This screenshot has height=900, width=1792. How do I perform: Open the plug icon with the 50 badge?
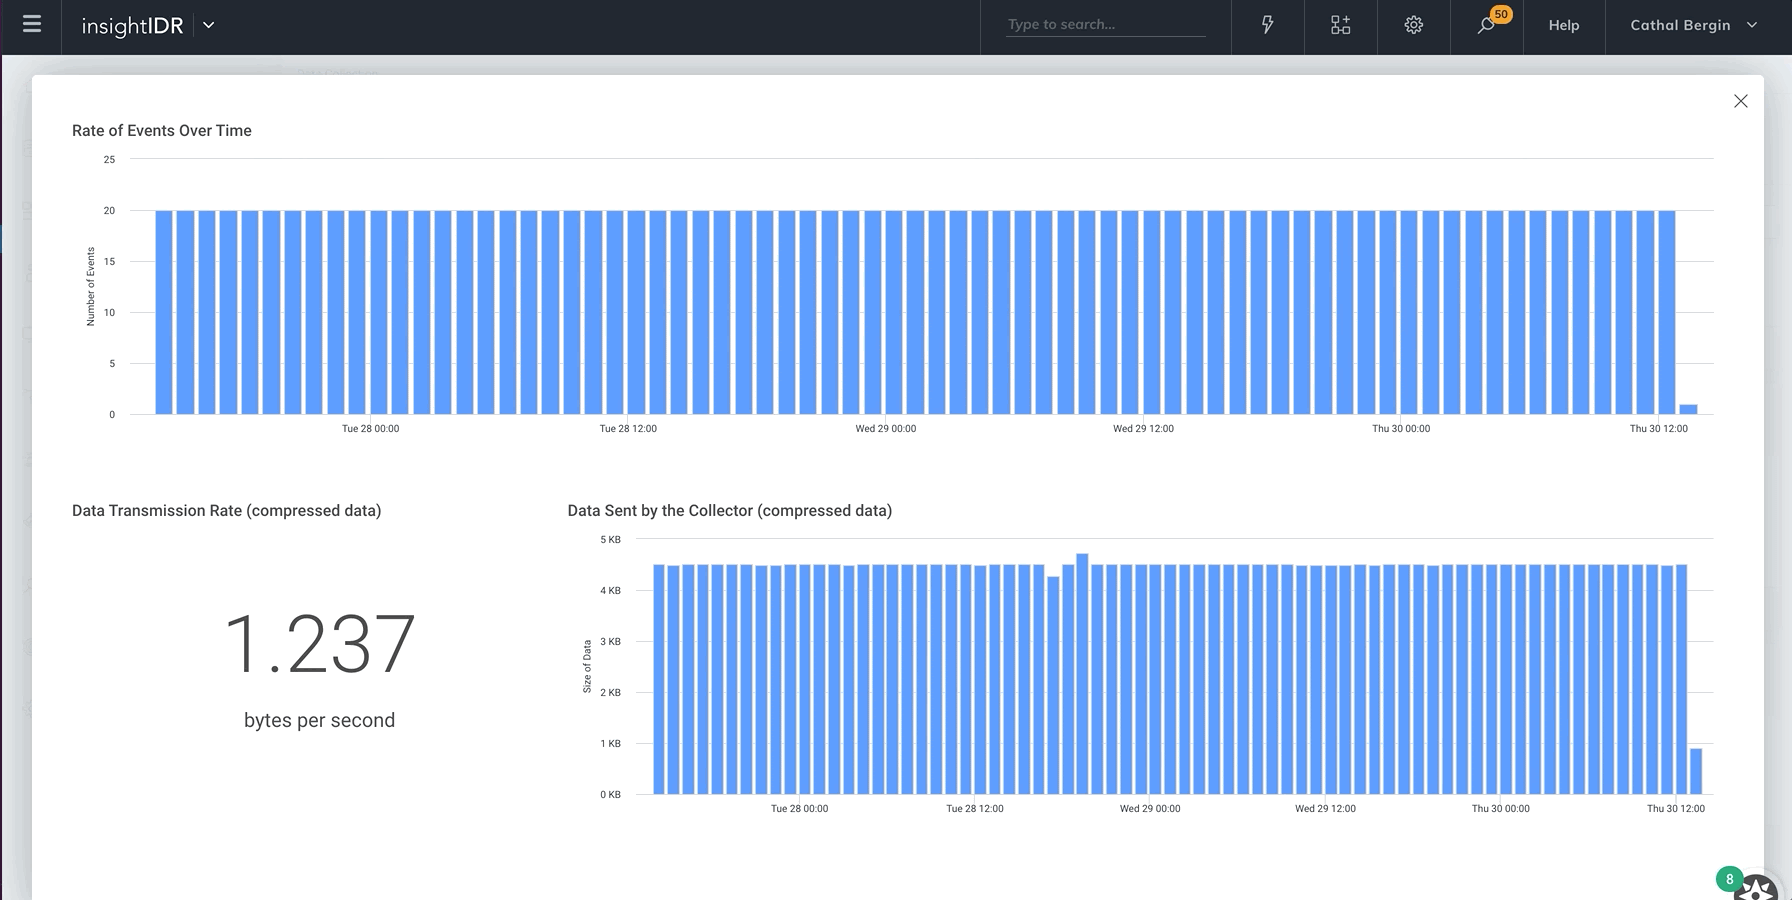[x=1486, y=25]
